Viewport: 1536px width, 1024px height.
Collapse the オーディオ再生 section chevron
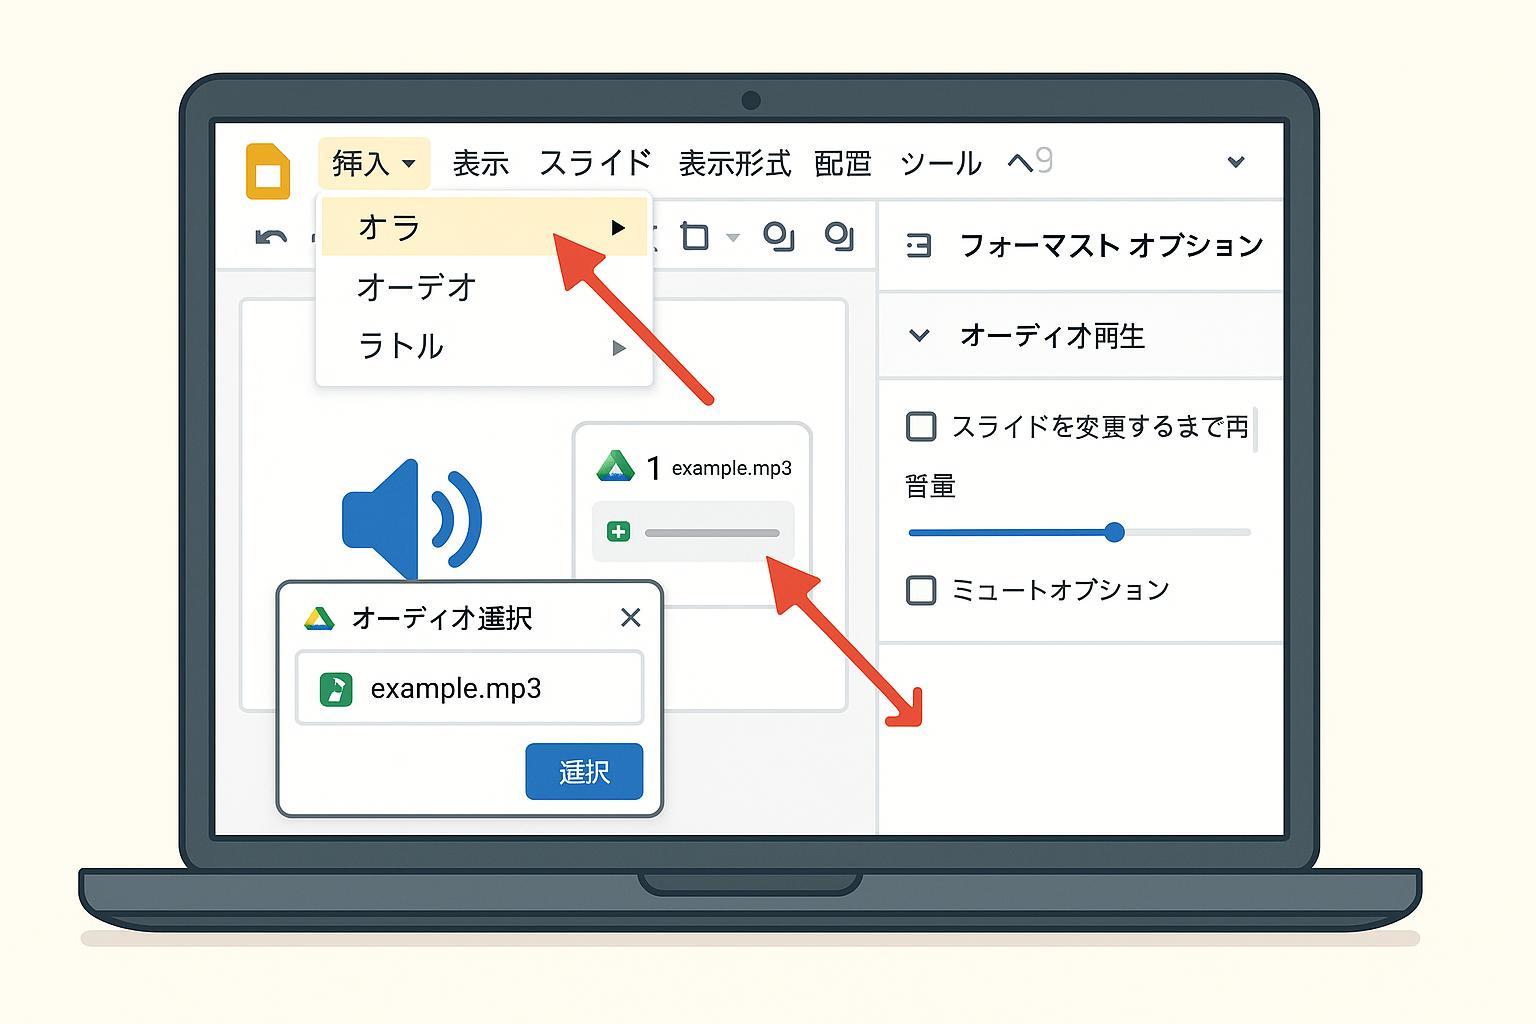918,336
